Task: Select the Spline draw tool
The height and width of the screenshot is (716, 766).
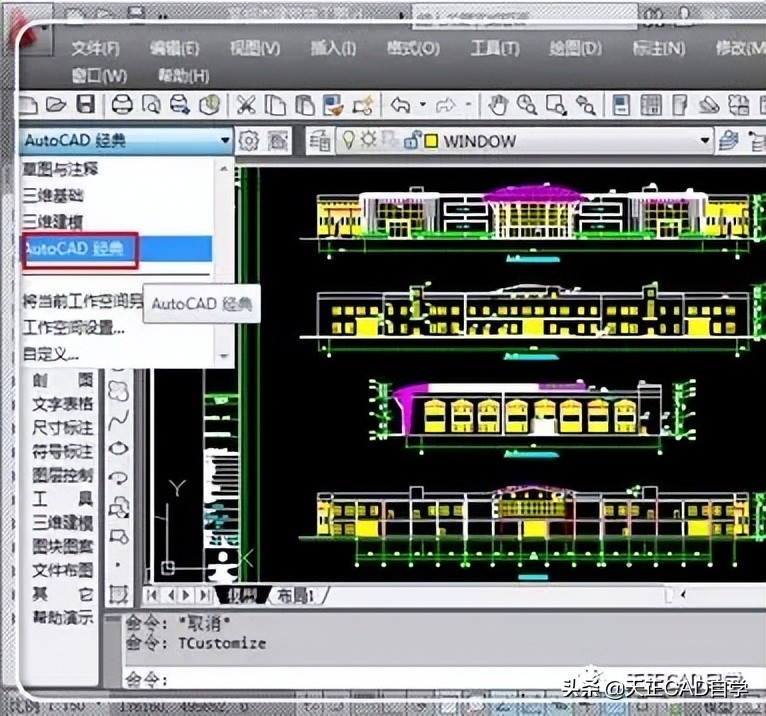Action: click(118, 420)
